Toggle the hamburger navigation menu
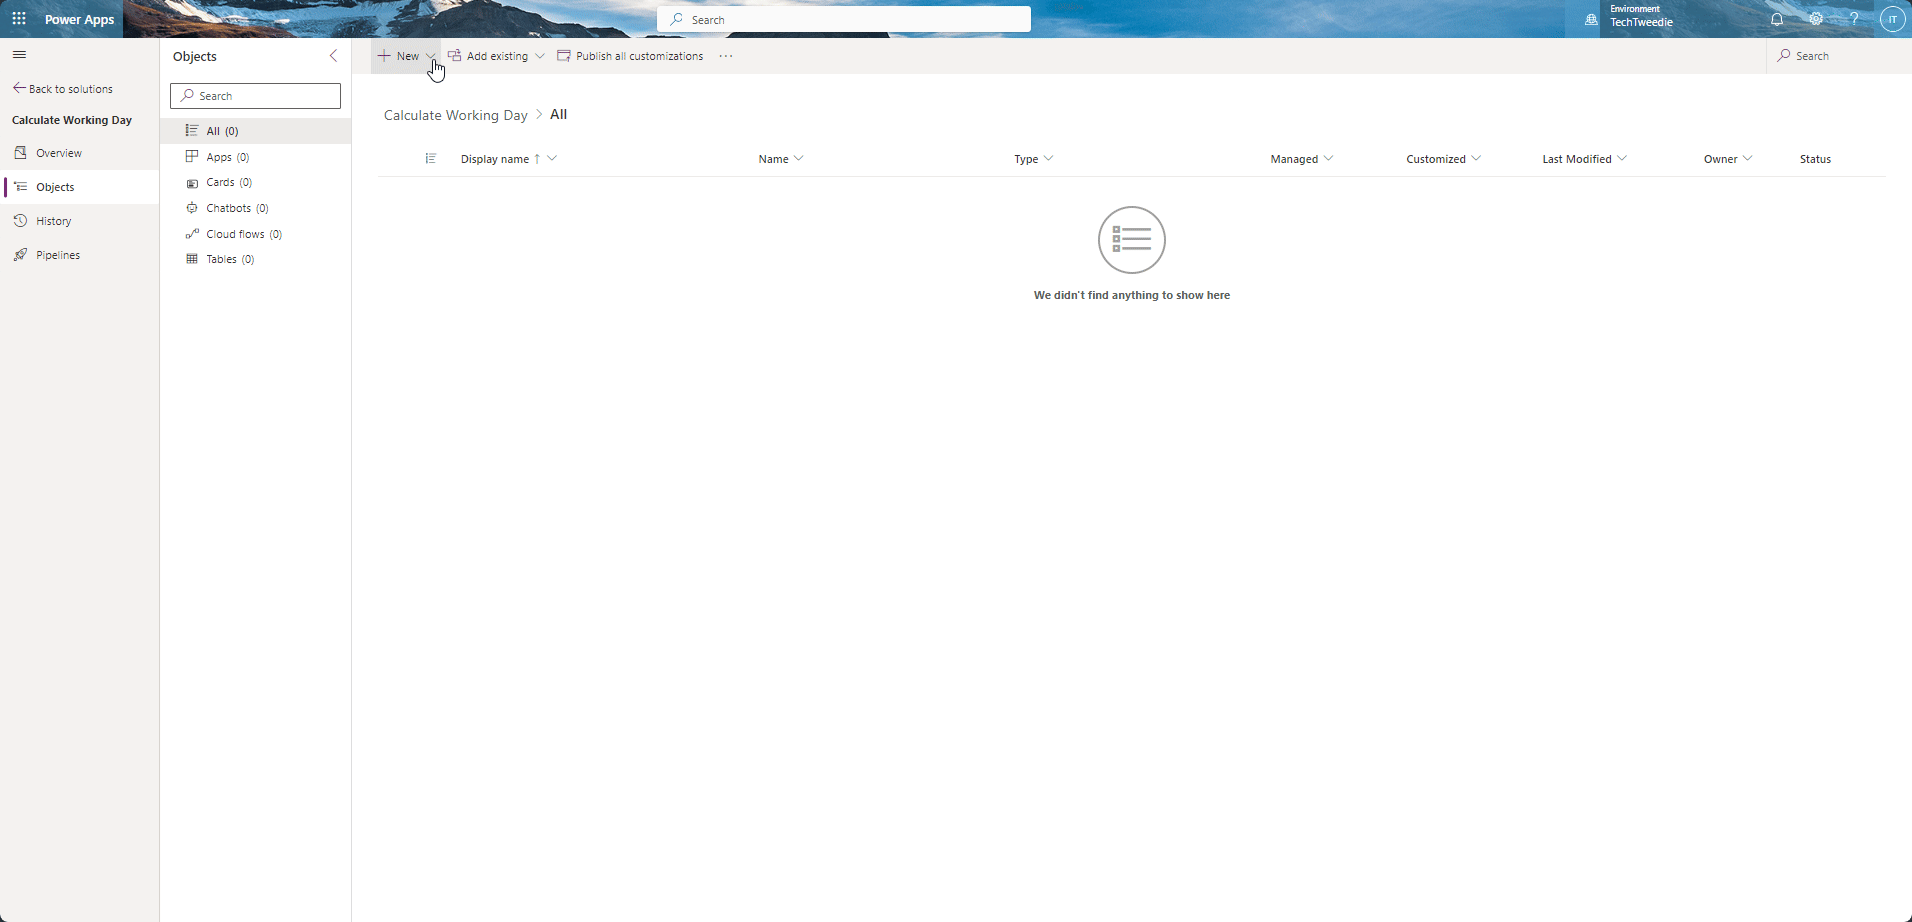Image resolution: width=1912 pixels, height=922 pixels. pos(19,55)
